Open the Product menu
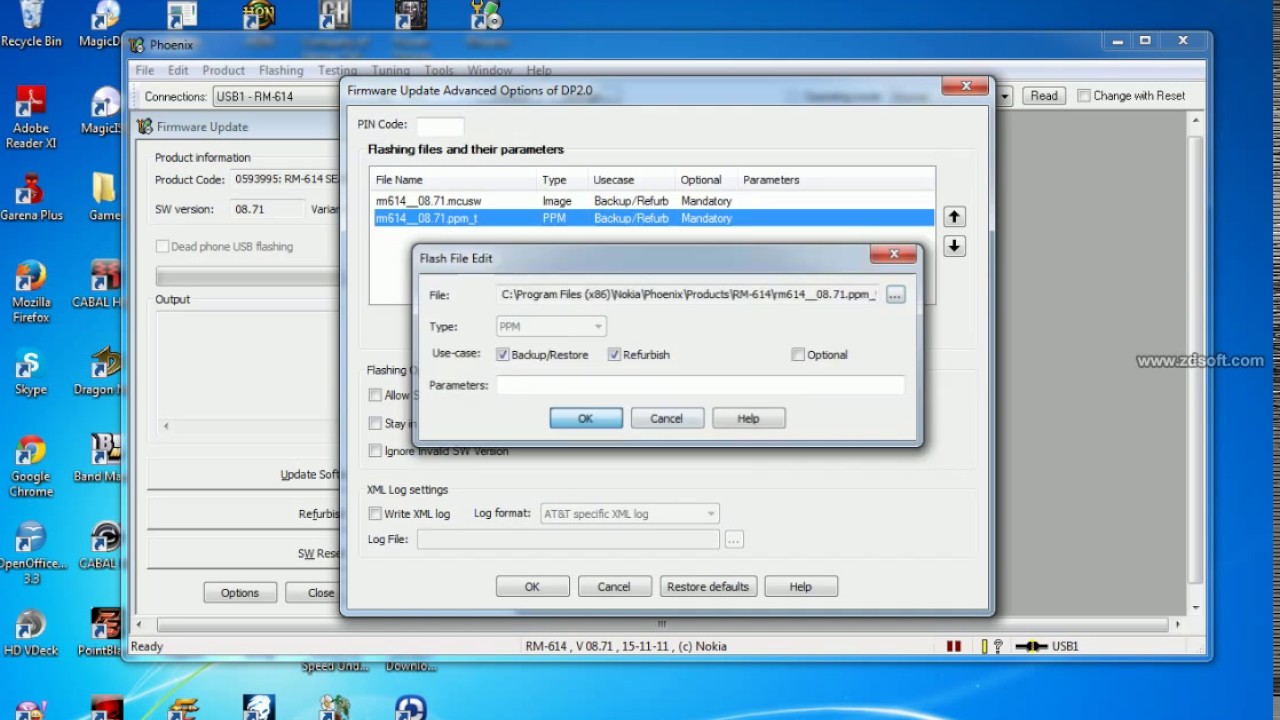Screen dimensions: 1280x720 coord(223,71)
